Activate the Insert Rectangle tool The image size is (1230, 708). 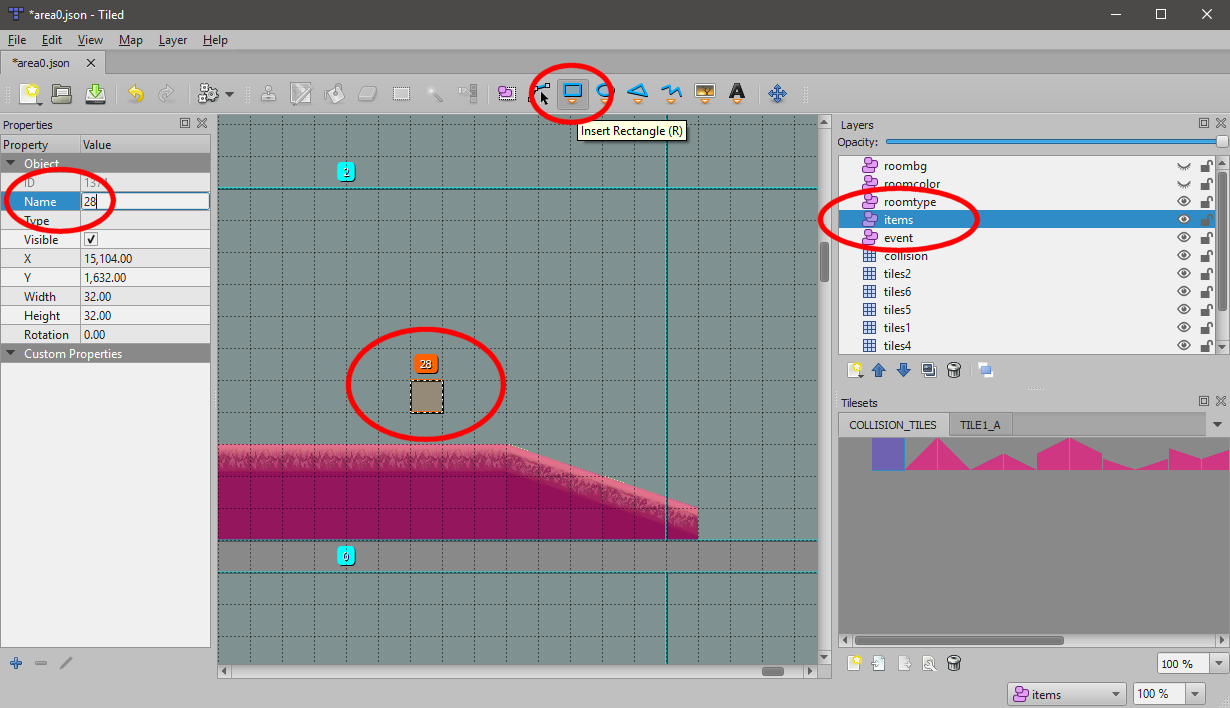572,93
